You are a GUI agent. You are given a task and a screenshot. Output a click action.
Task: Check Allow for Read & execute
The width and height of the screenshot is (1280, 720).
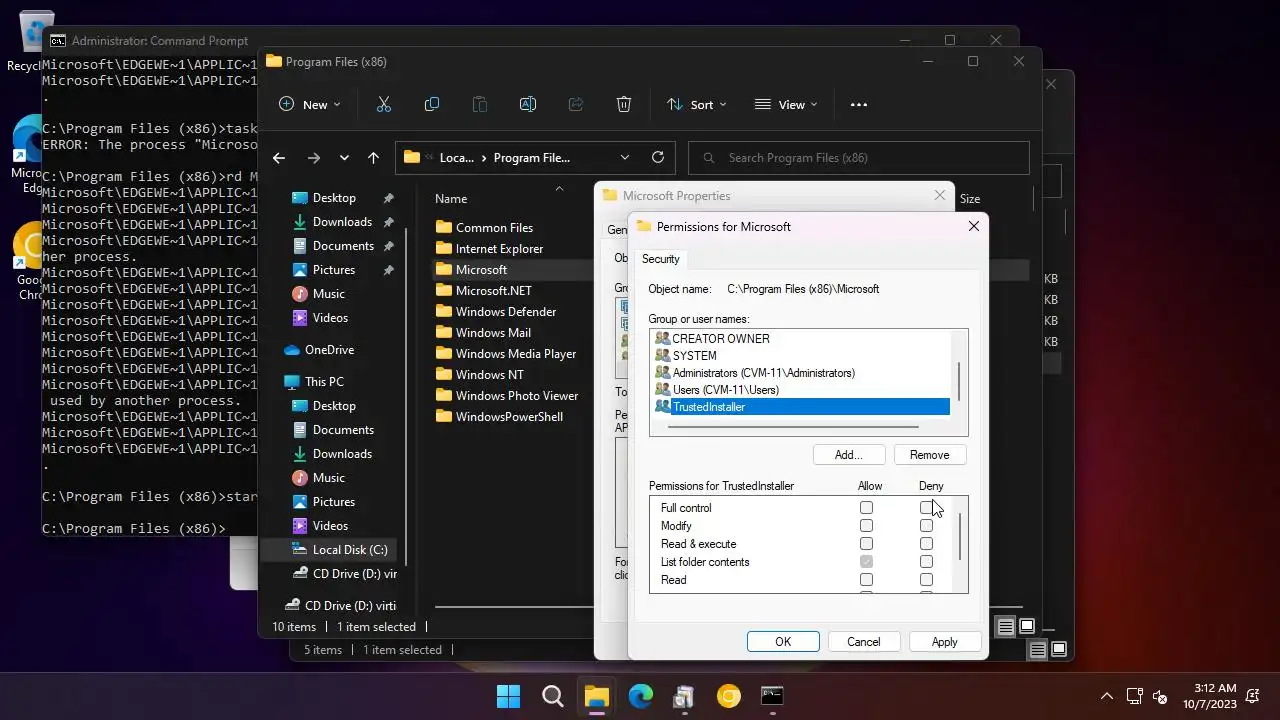pos(866,544)
